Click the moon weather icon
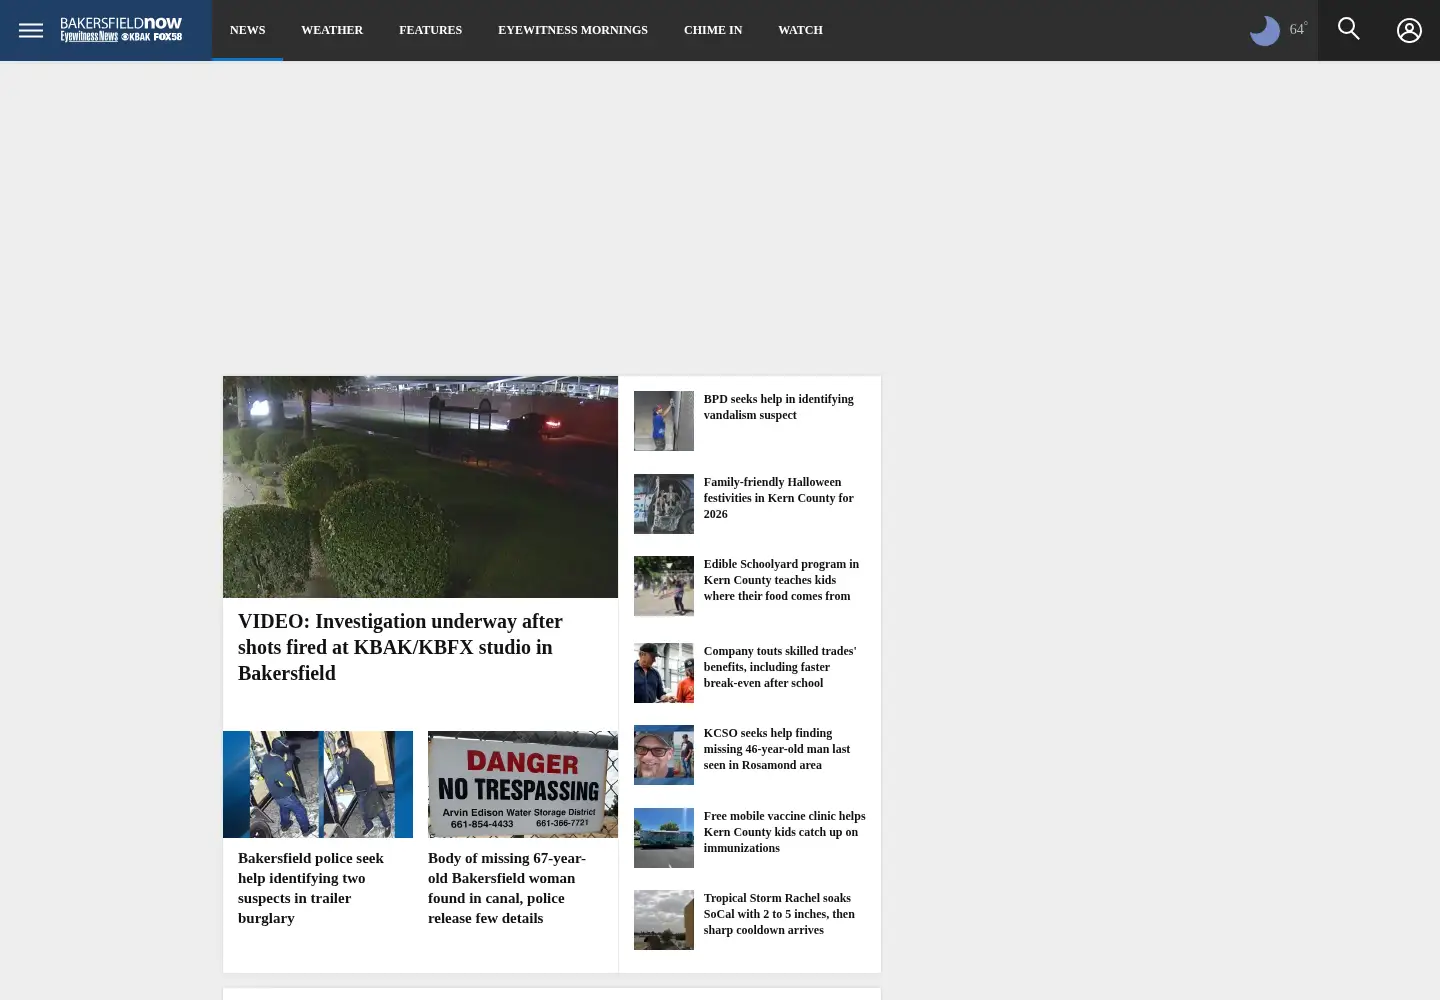1440x1000 pixels. [x=1265, y=30]
